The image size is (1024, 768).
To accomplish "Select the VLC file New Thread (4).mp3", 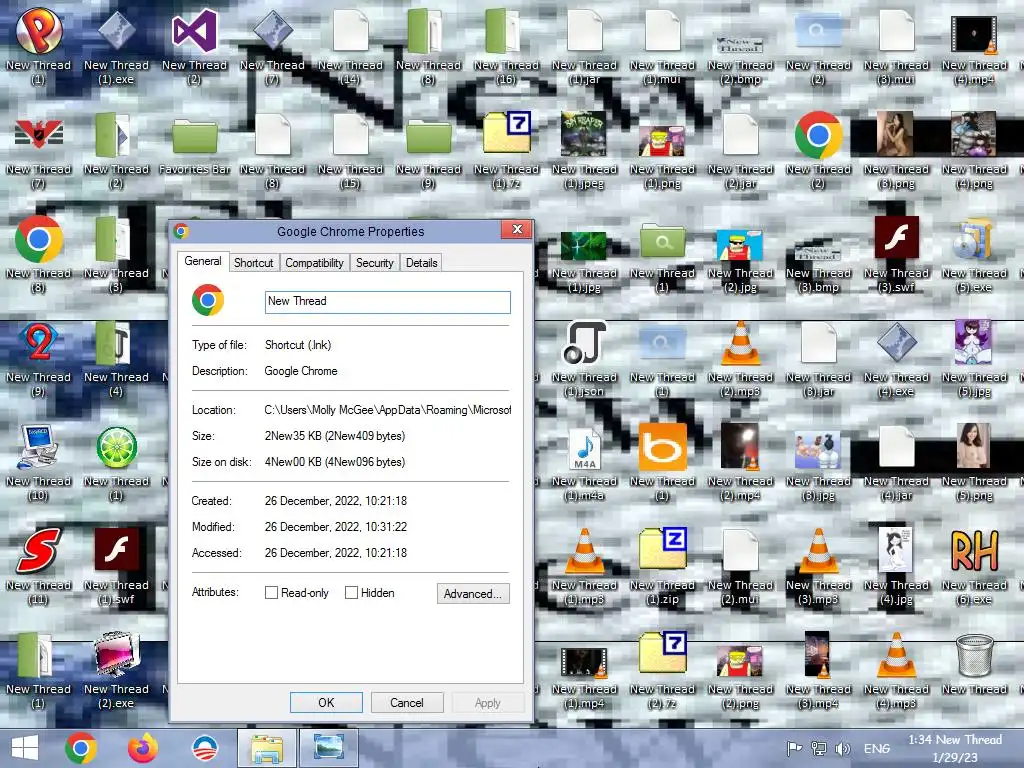I will (x=896, y=669).
